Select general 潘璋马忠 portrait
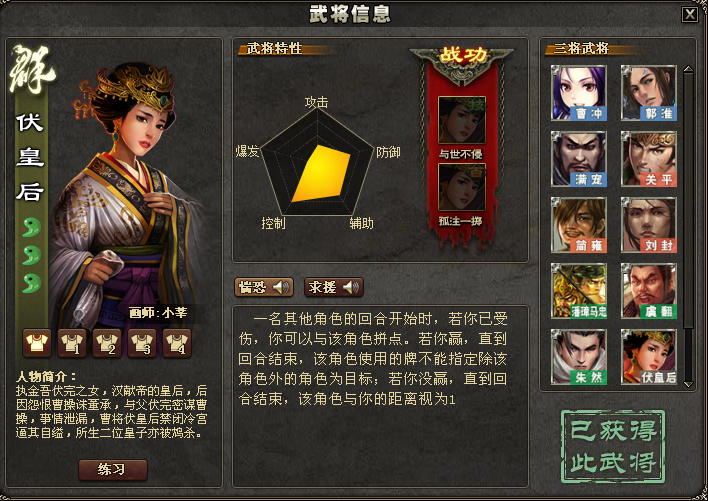The height and width of the screenshot is (501, 708). click(x=579, y=291)
